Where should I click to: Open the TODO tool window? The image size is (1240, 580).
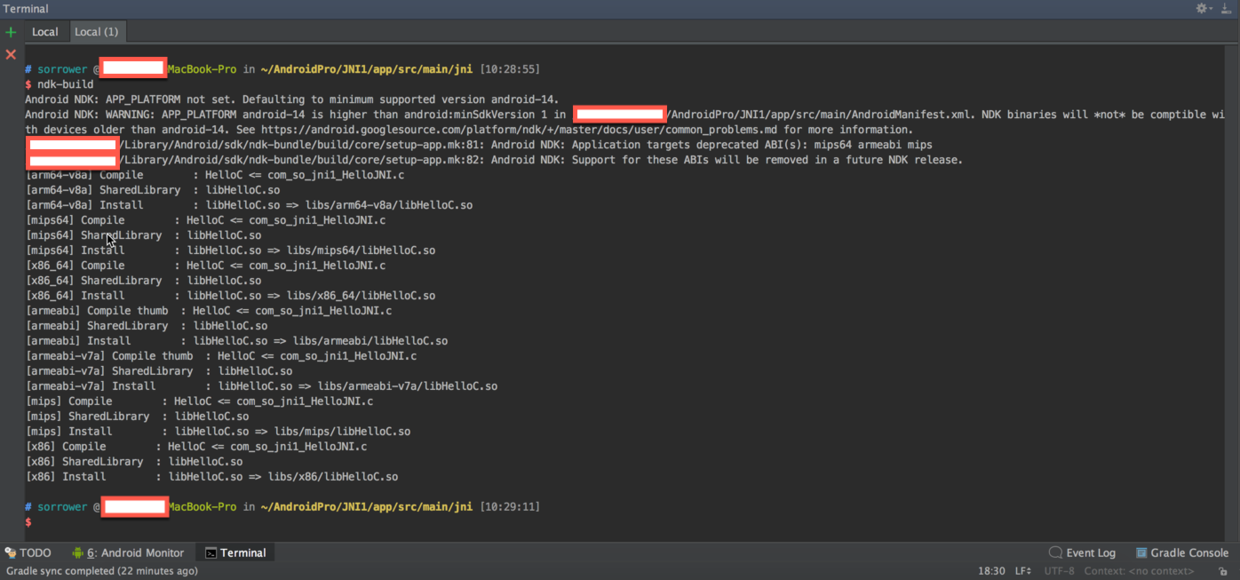click(x=28, y=552)
